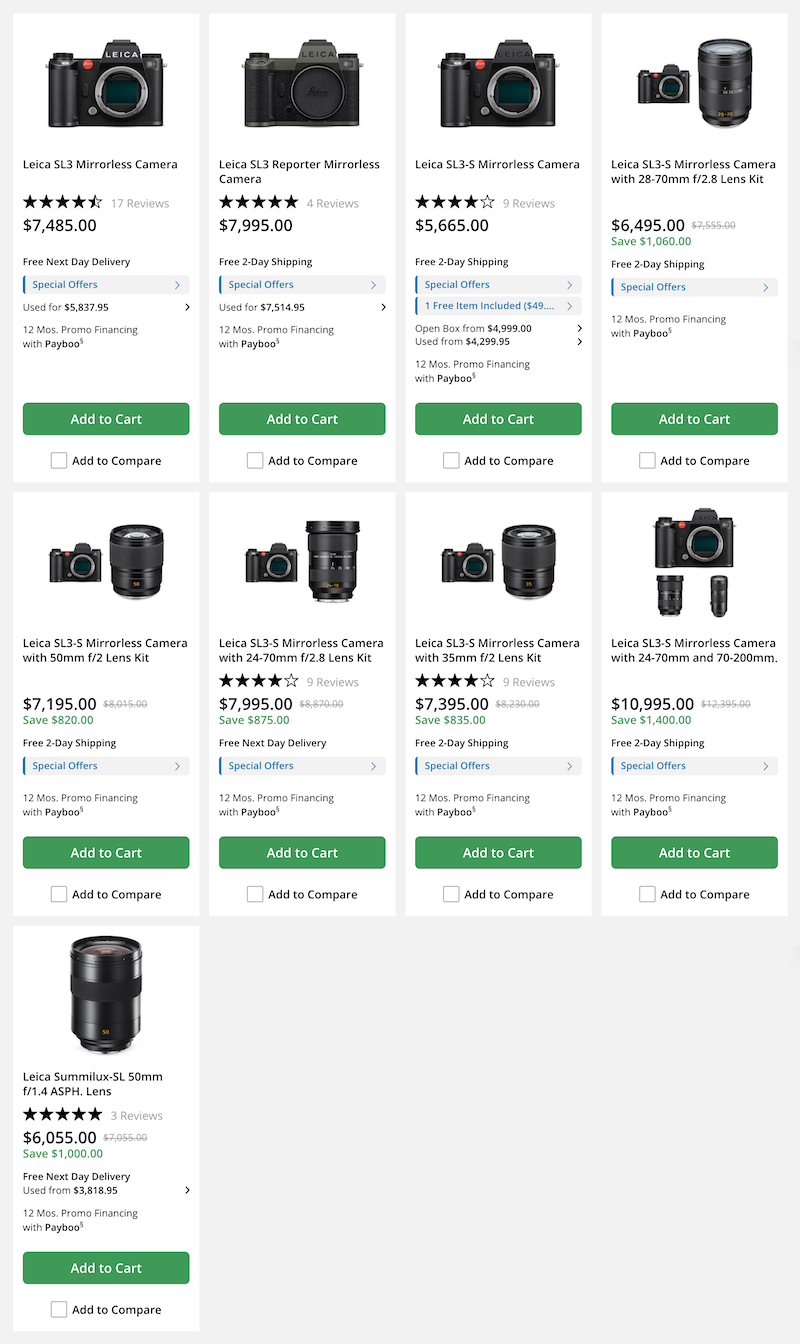Click star rating of Leica SL3 Mirrorless Camera
Screen dimensions: 800x1344
pos(63,202)
